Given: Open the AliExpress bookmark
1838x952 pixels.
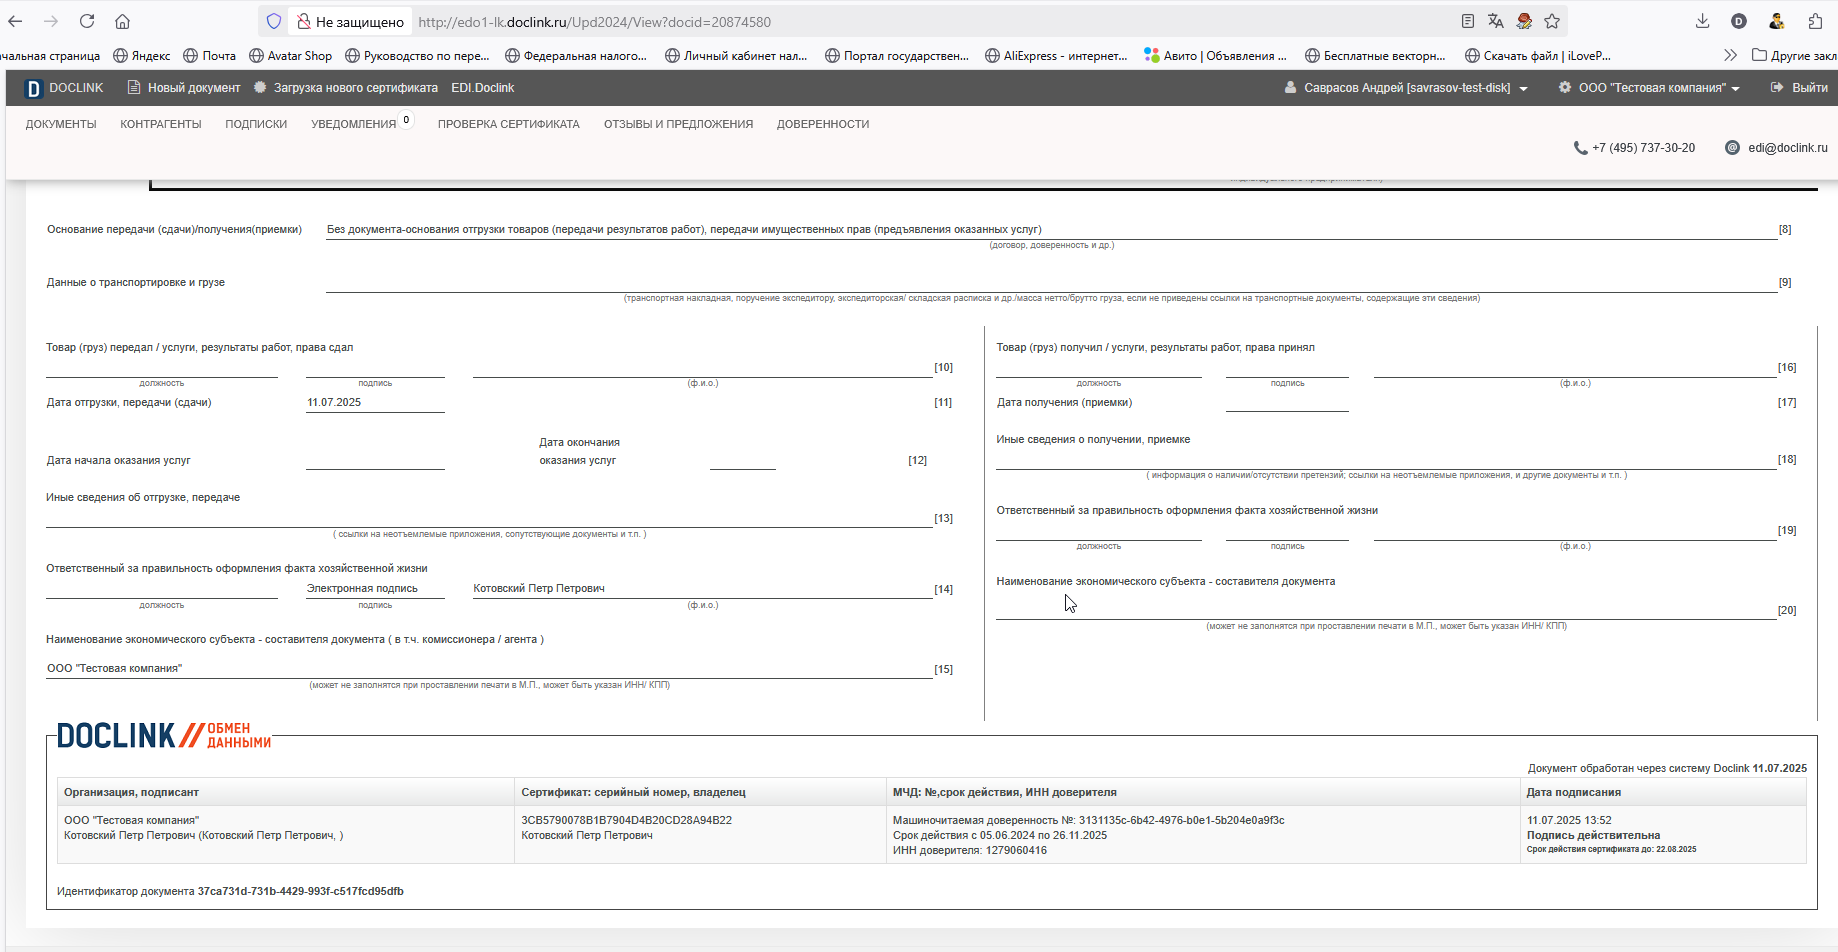Looking at the screenshot, I should [1056, 56].
